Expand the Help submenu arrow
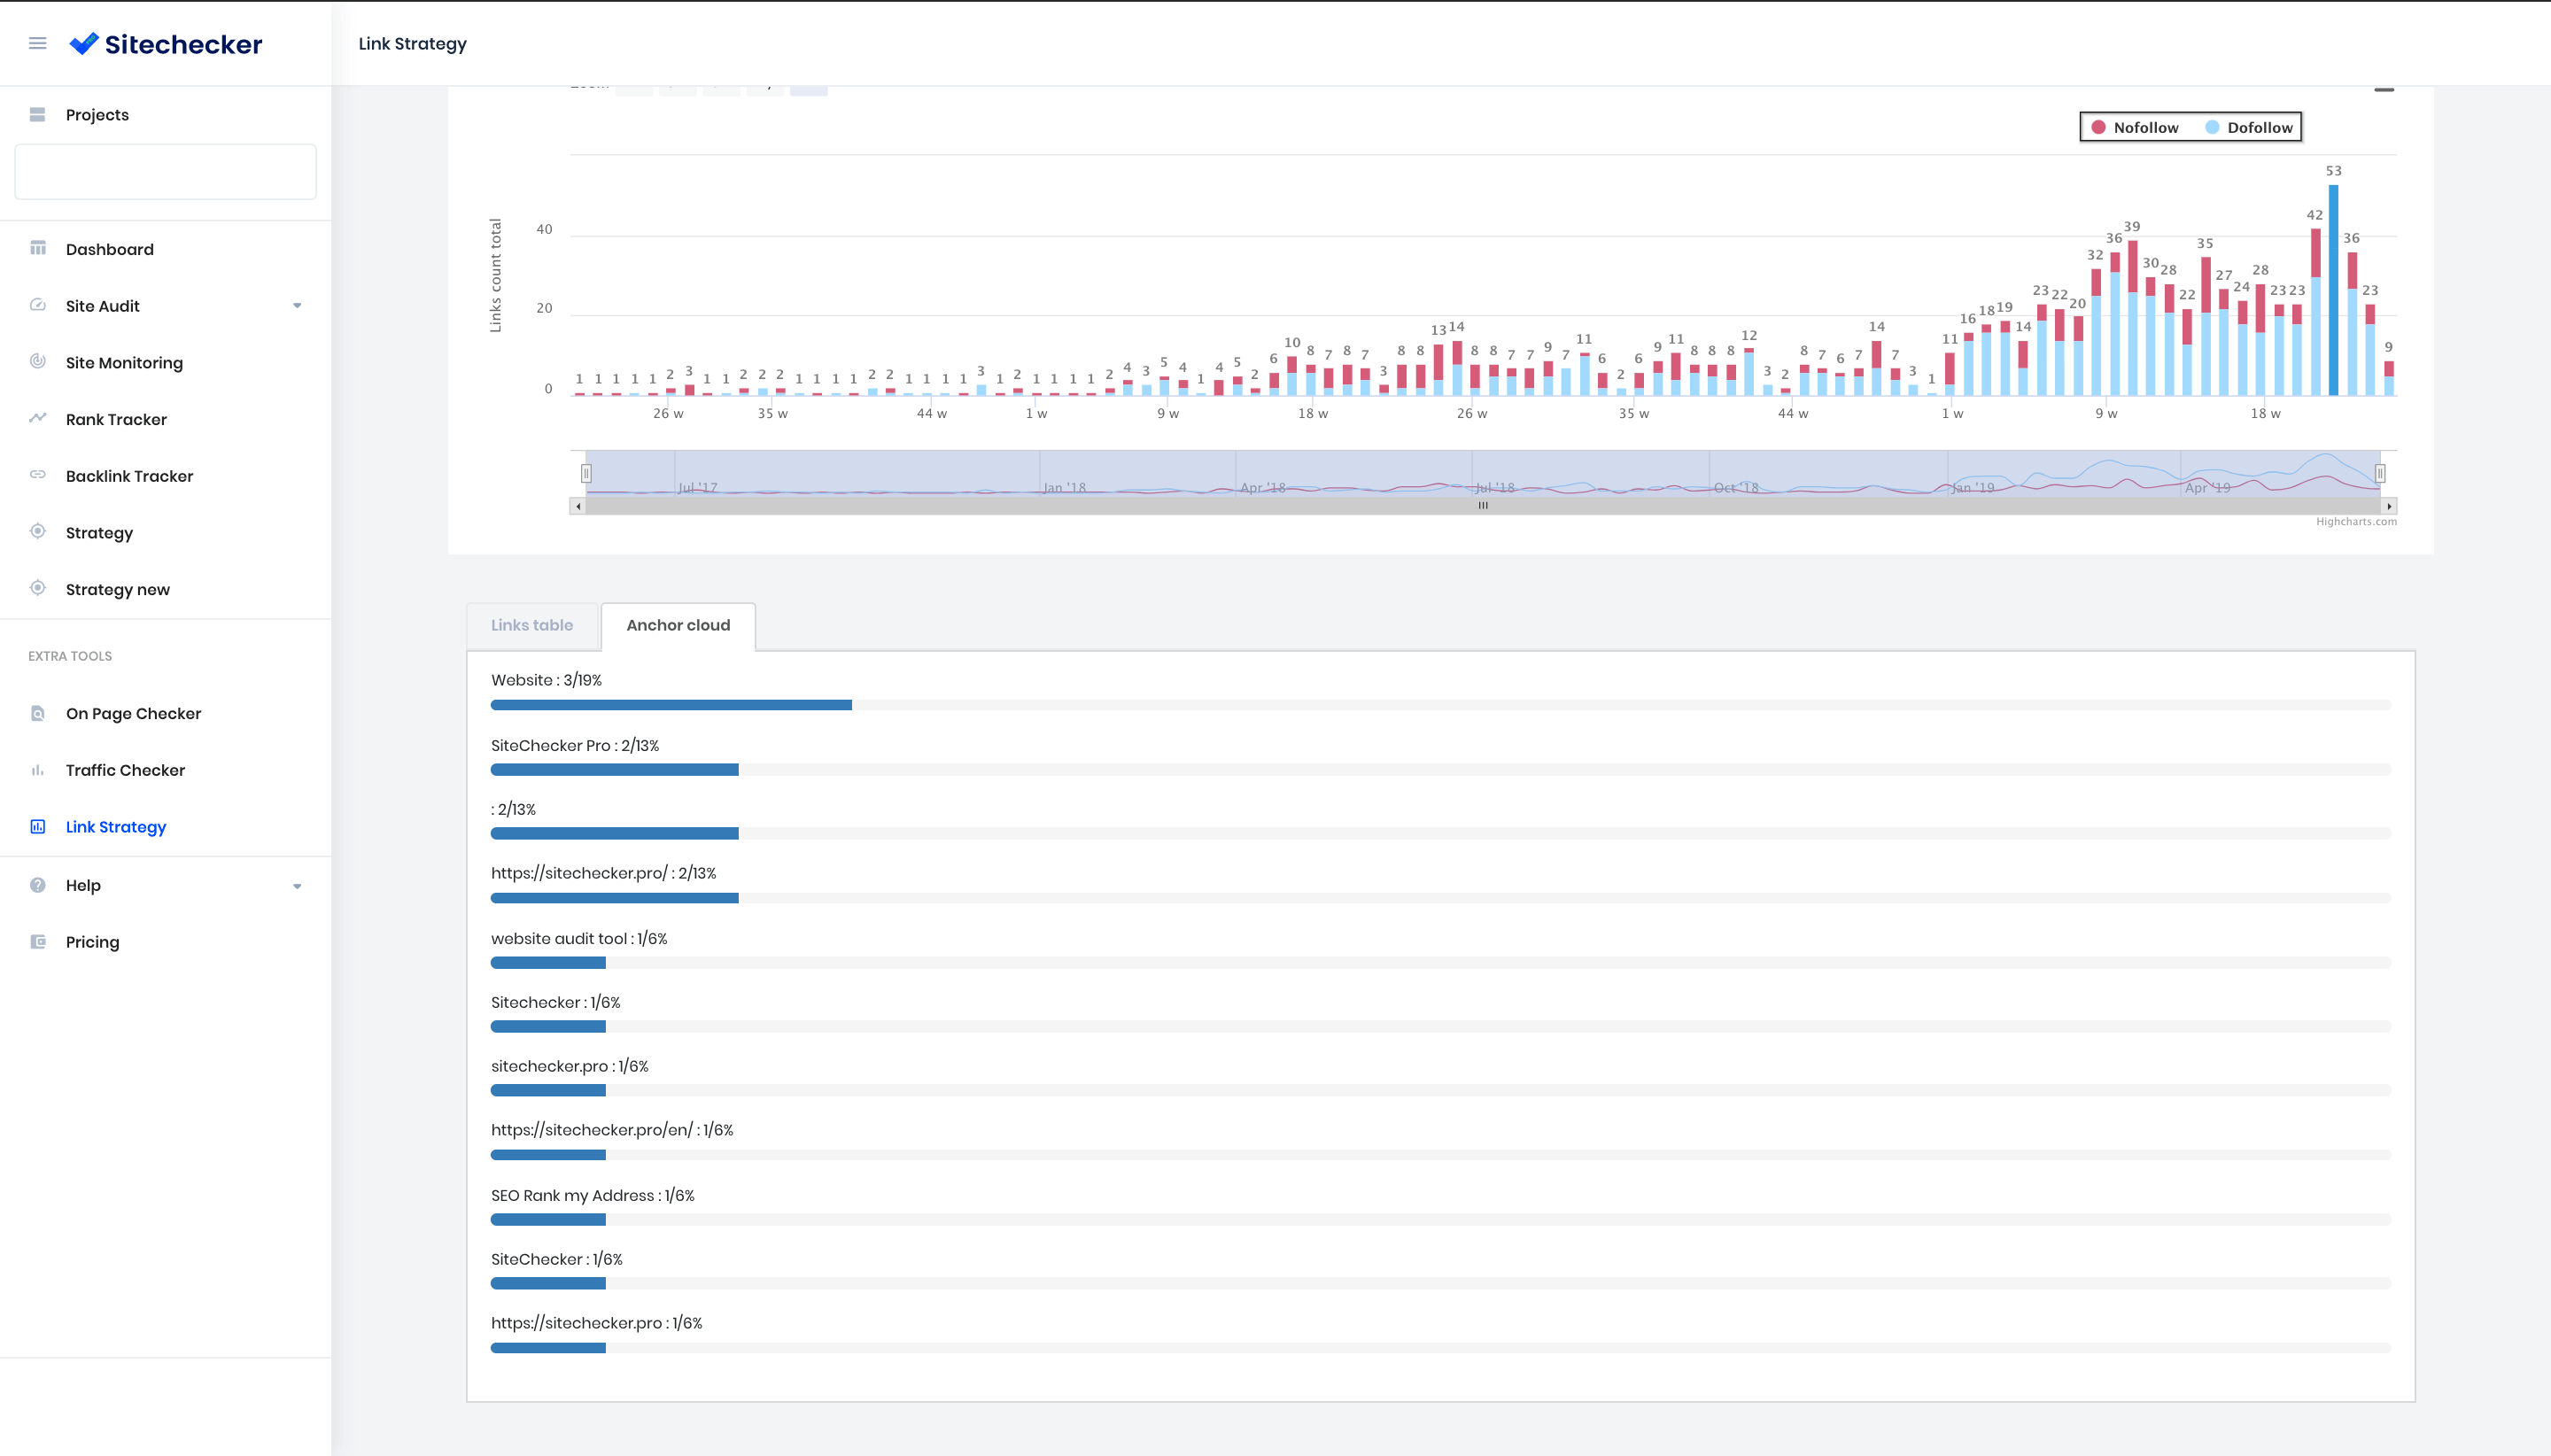Viewport: 2551px width, 1456px height. point(297,886)
